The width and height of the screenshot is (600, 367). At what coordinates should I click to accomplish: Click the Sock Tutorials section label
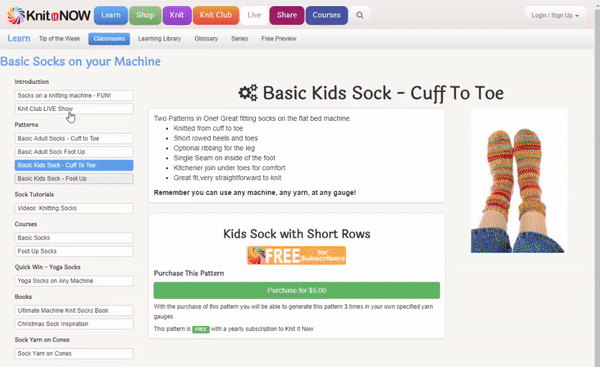tap(34, 194)
